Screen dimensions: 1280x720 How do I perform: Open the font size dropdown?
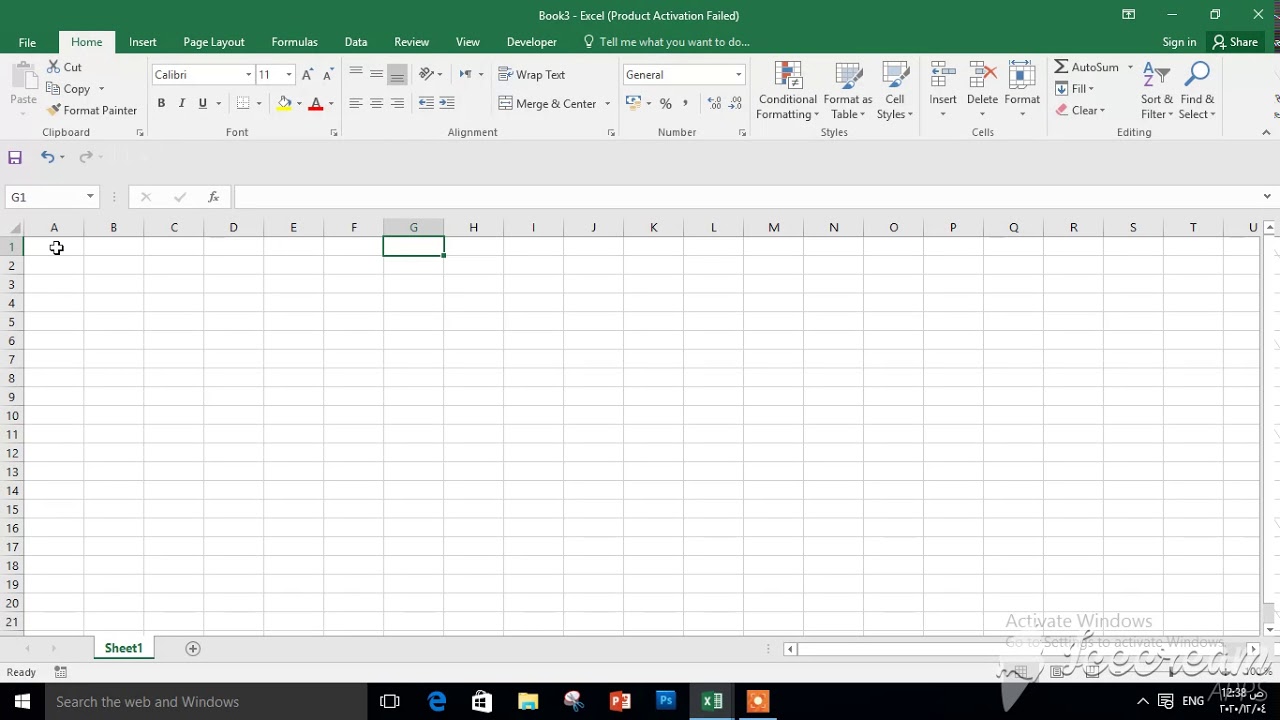[x=289, y=74]
